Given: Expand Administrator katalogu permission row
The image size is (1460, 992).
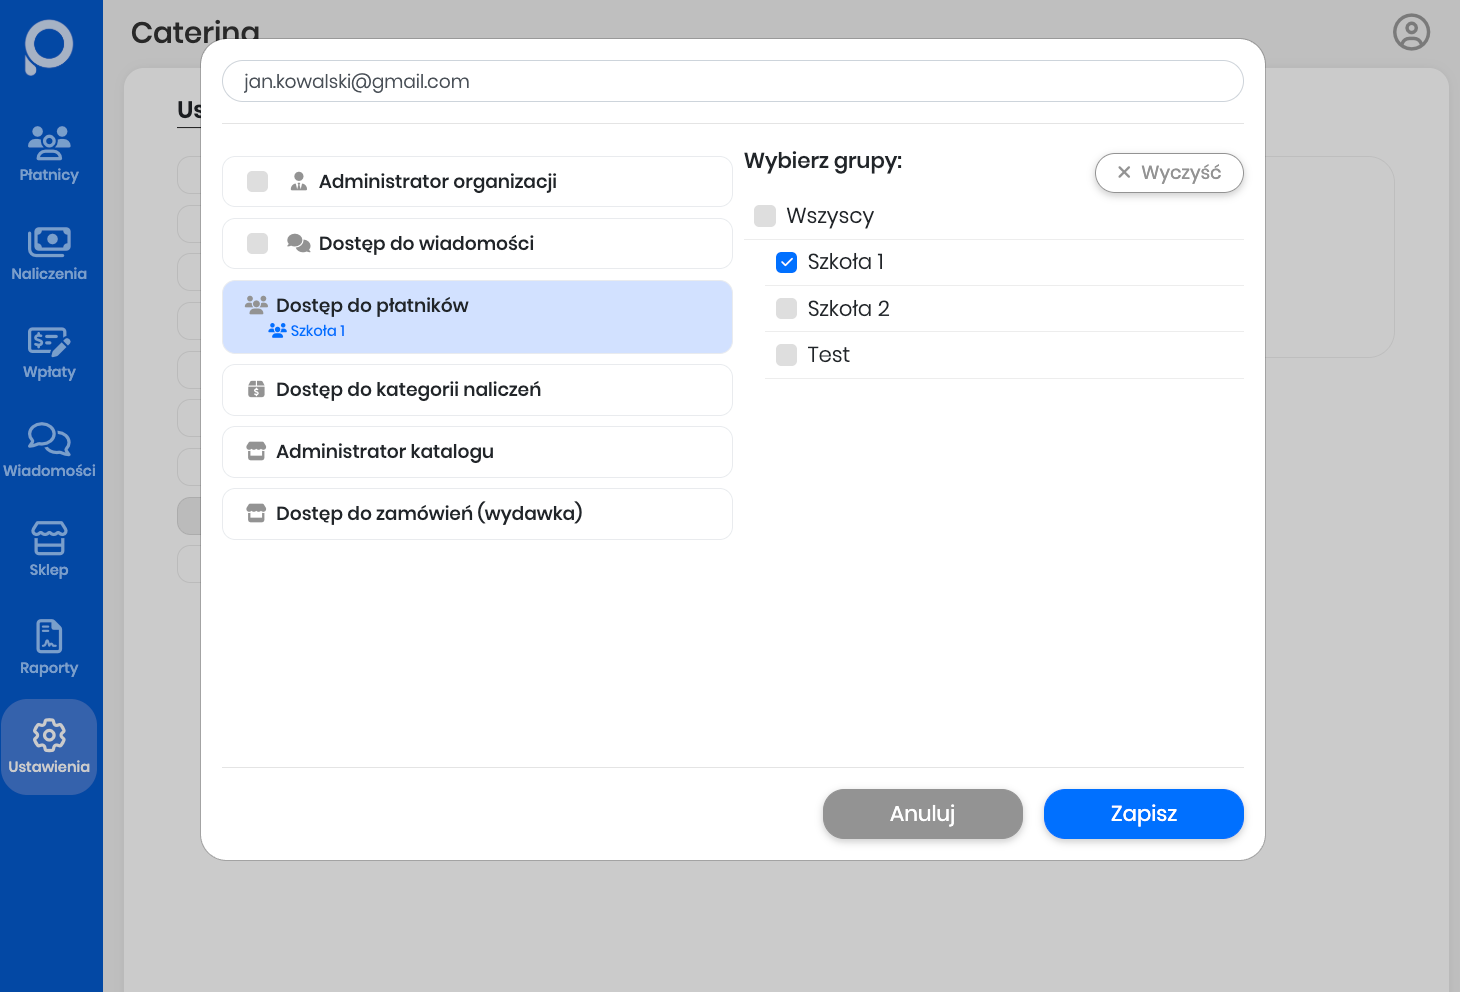Looking at the screenshot, I should 477,452.
